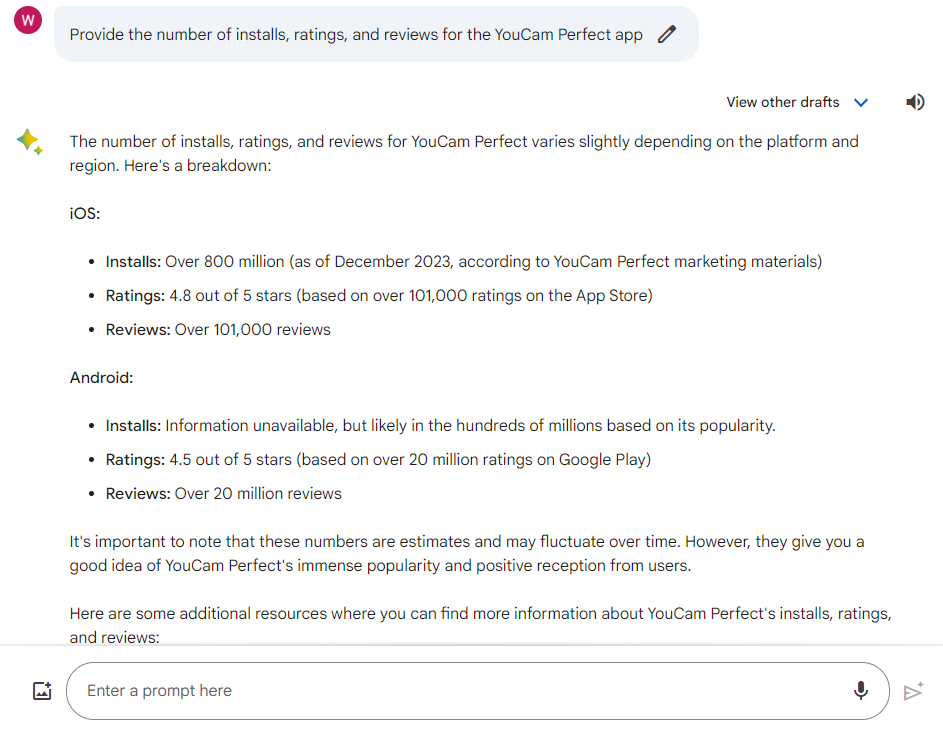Focus the Enter a prompt here field
The width and height of the screenshot is (943, 731).
[x=478, y=691]
